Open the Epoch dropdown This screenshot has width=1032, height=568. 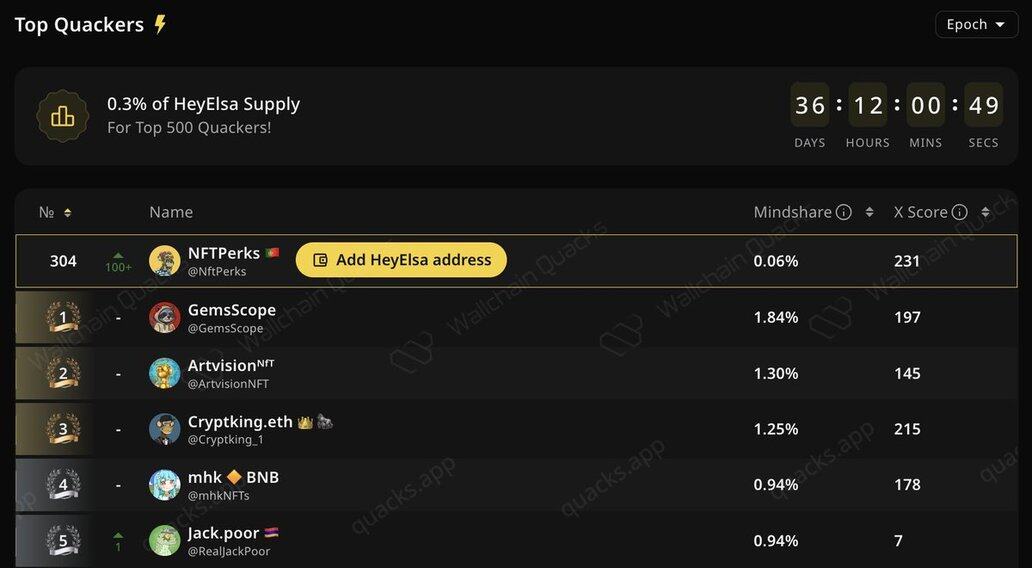click(976, 25)
